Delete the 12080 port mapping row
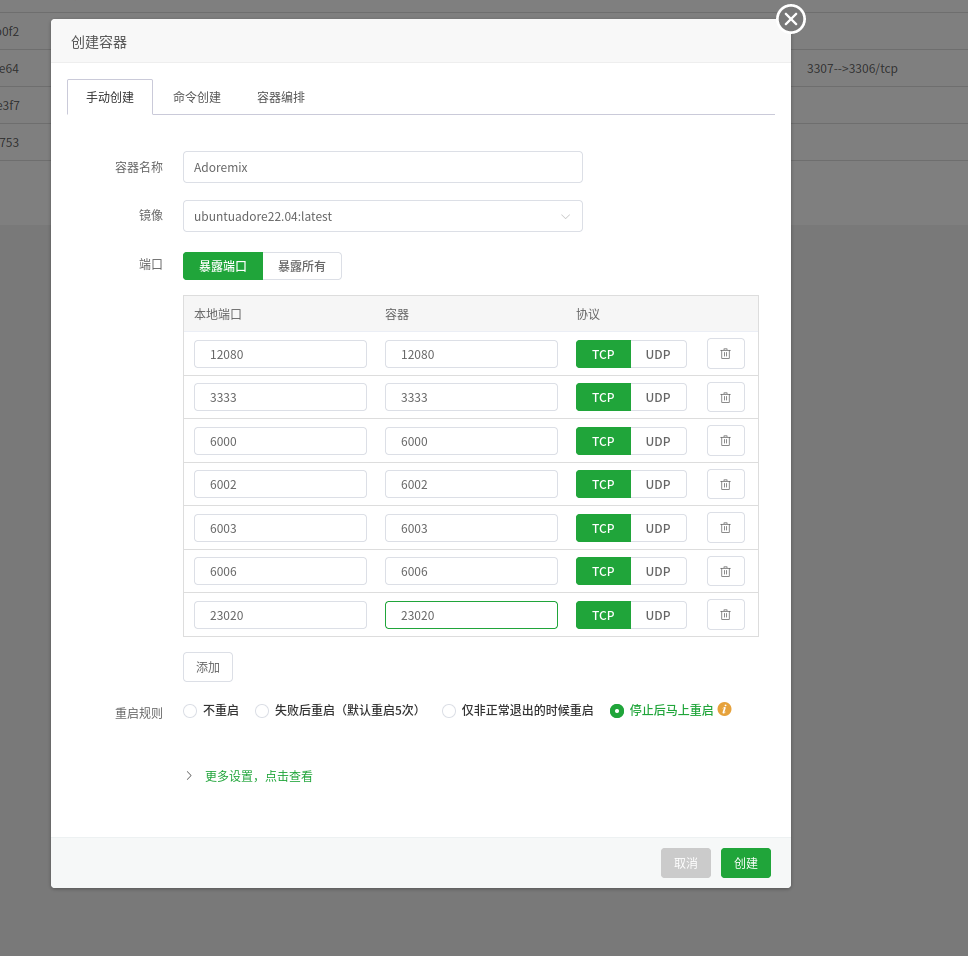 click(725, 354)
